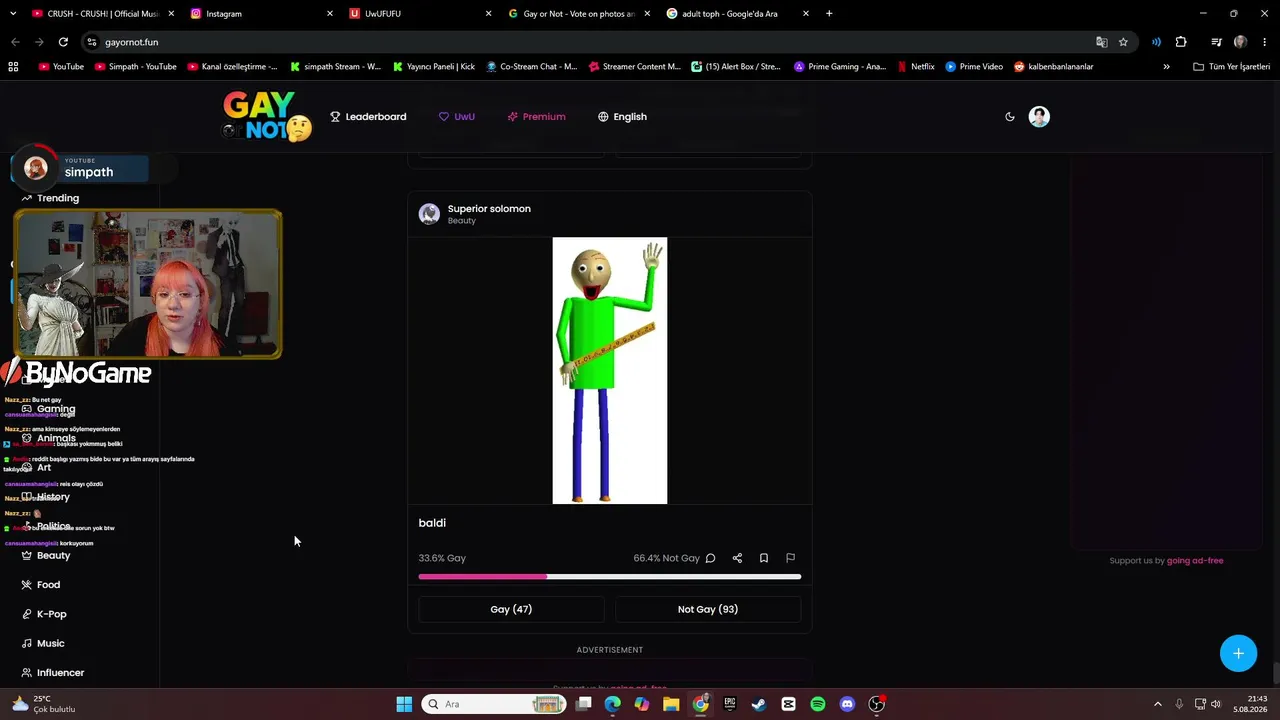Open the Tüm Yer İşaretleri bookmarks folder
This screenshot has width=1280, height=720.
click(x=1232, y=67)
